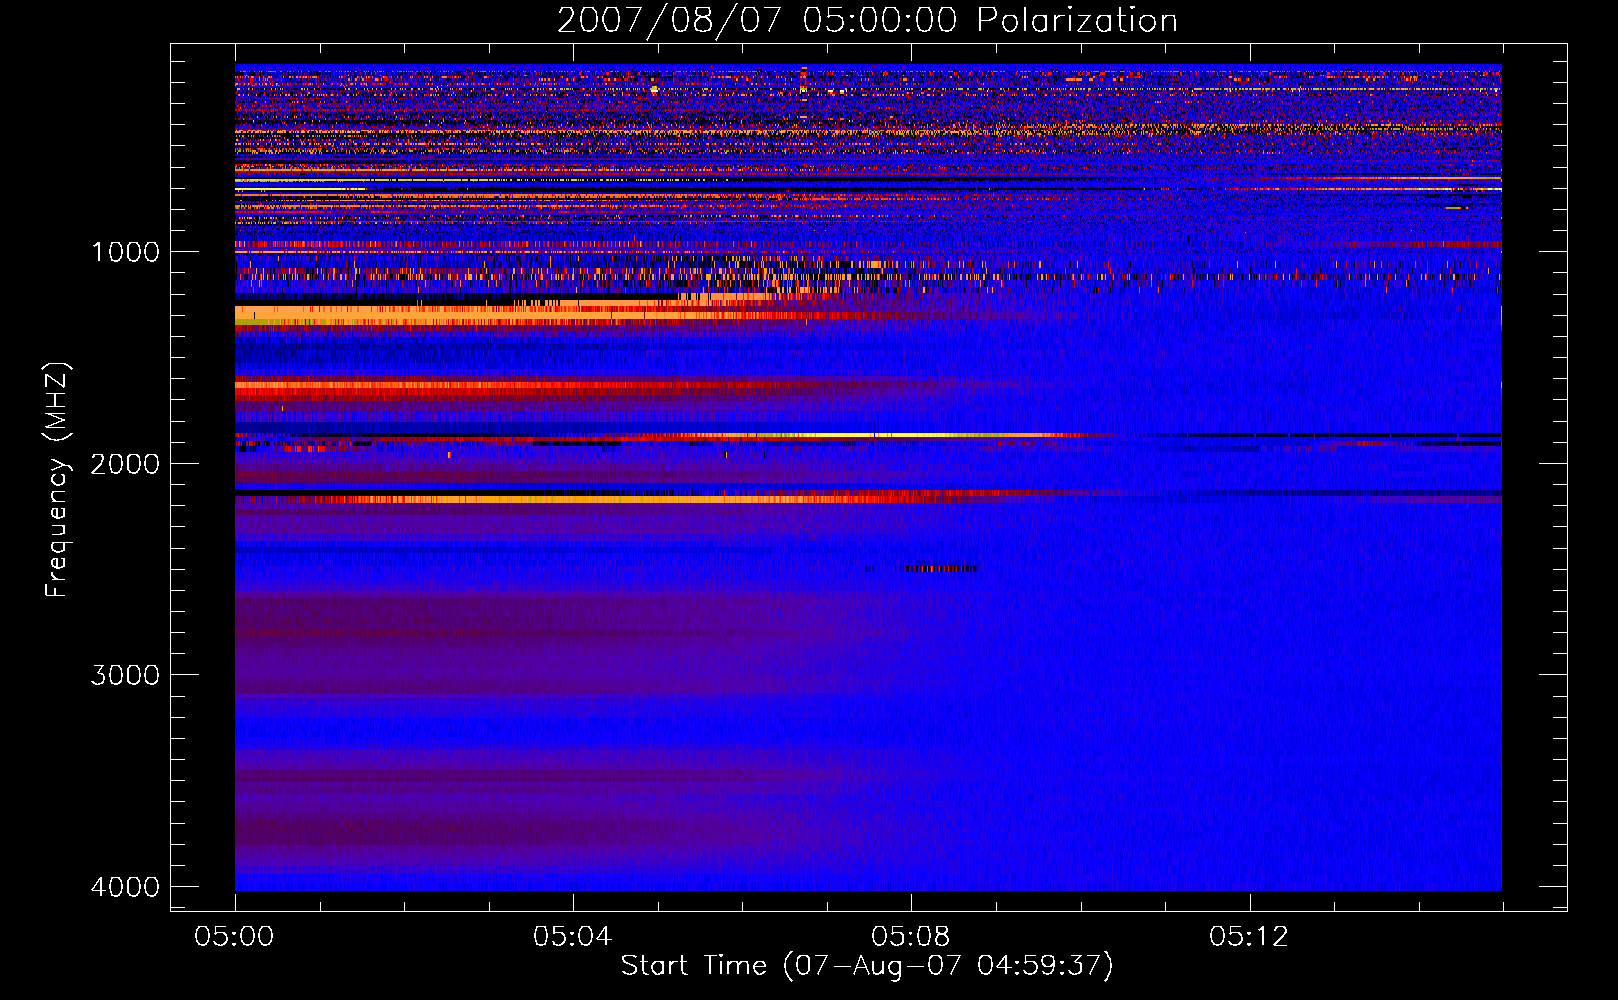Select the 'Start Time (07-Aug-07 04:59:37)' label
This screenshot has height=1000, width=1618.
[867, 966]
